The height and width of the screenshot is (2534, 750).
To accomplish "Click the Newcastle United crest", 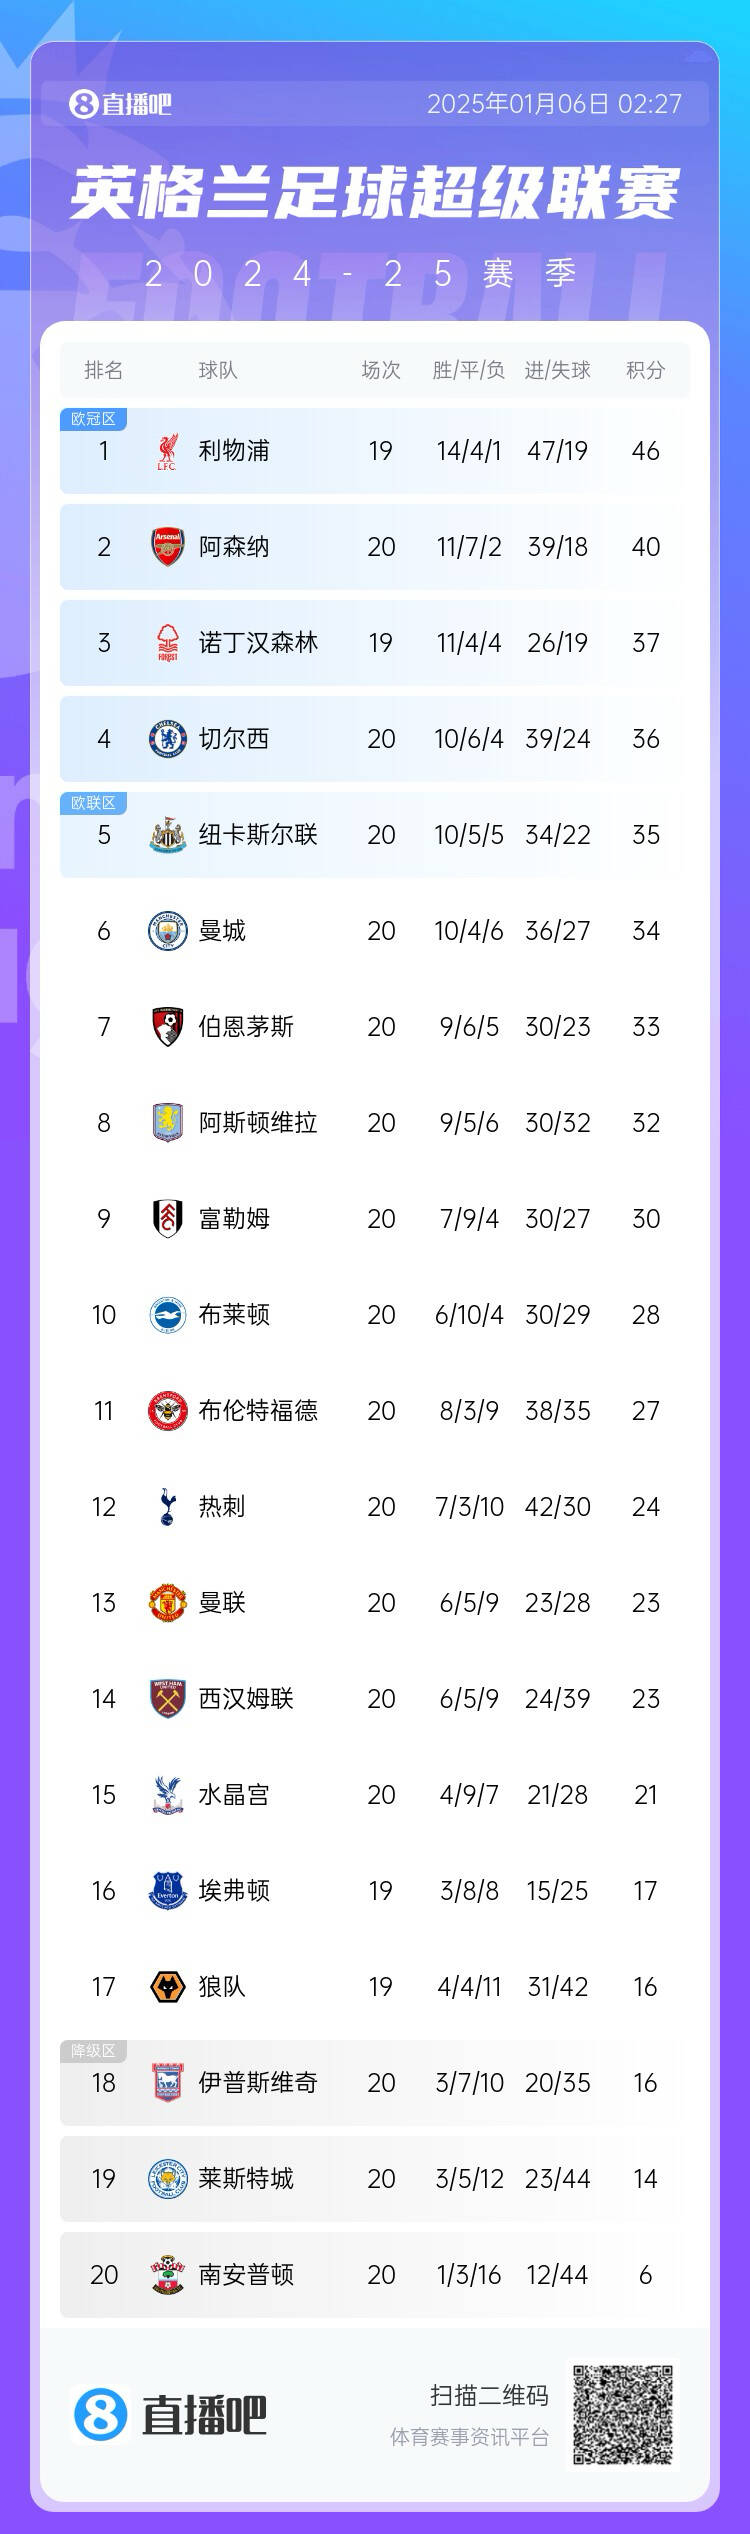I will pyautogui.click(x=167, y=835).
